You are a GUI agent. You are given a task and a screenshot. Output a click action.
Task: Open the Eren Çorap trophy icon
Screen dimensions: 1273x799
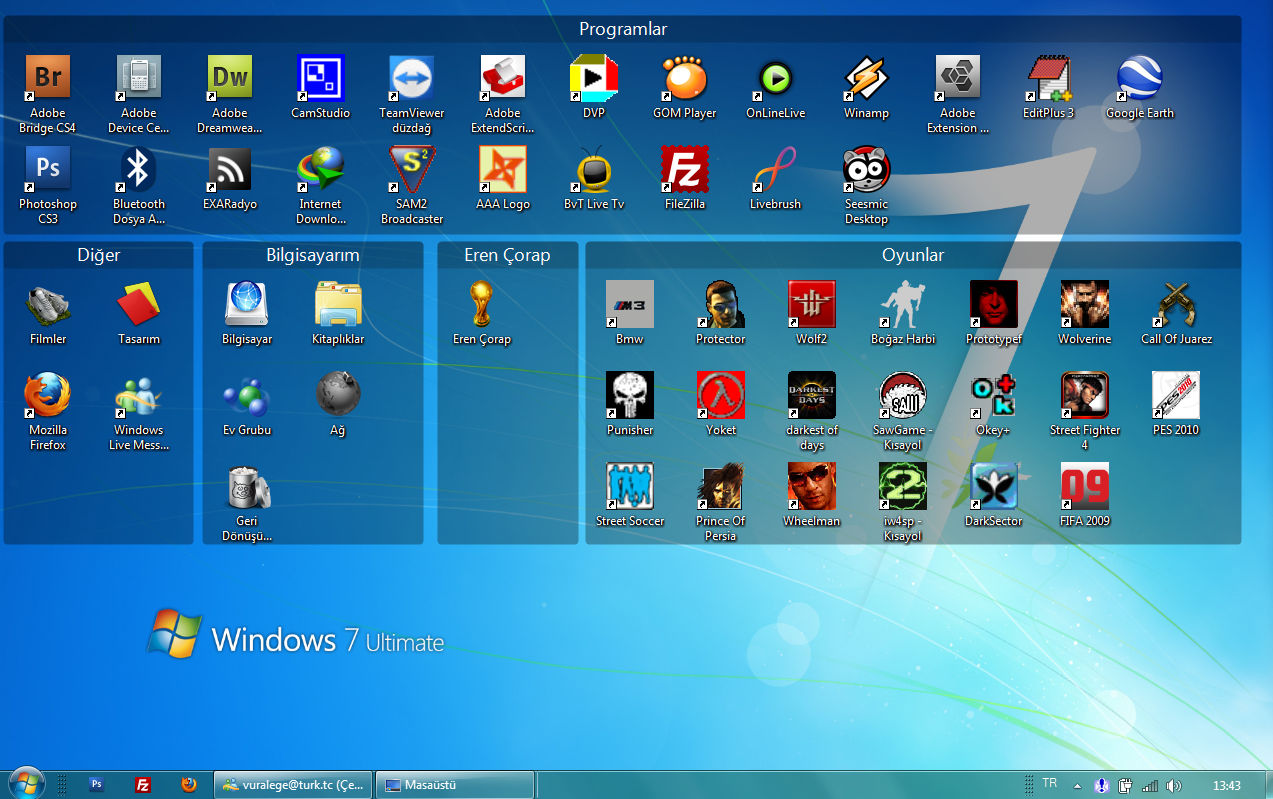coord(482,304)
